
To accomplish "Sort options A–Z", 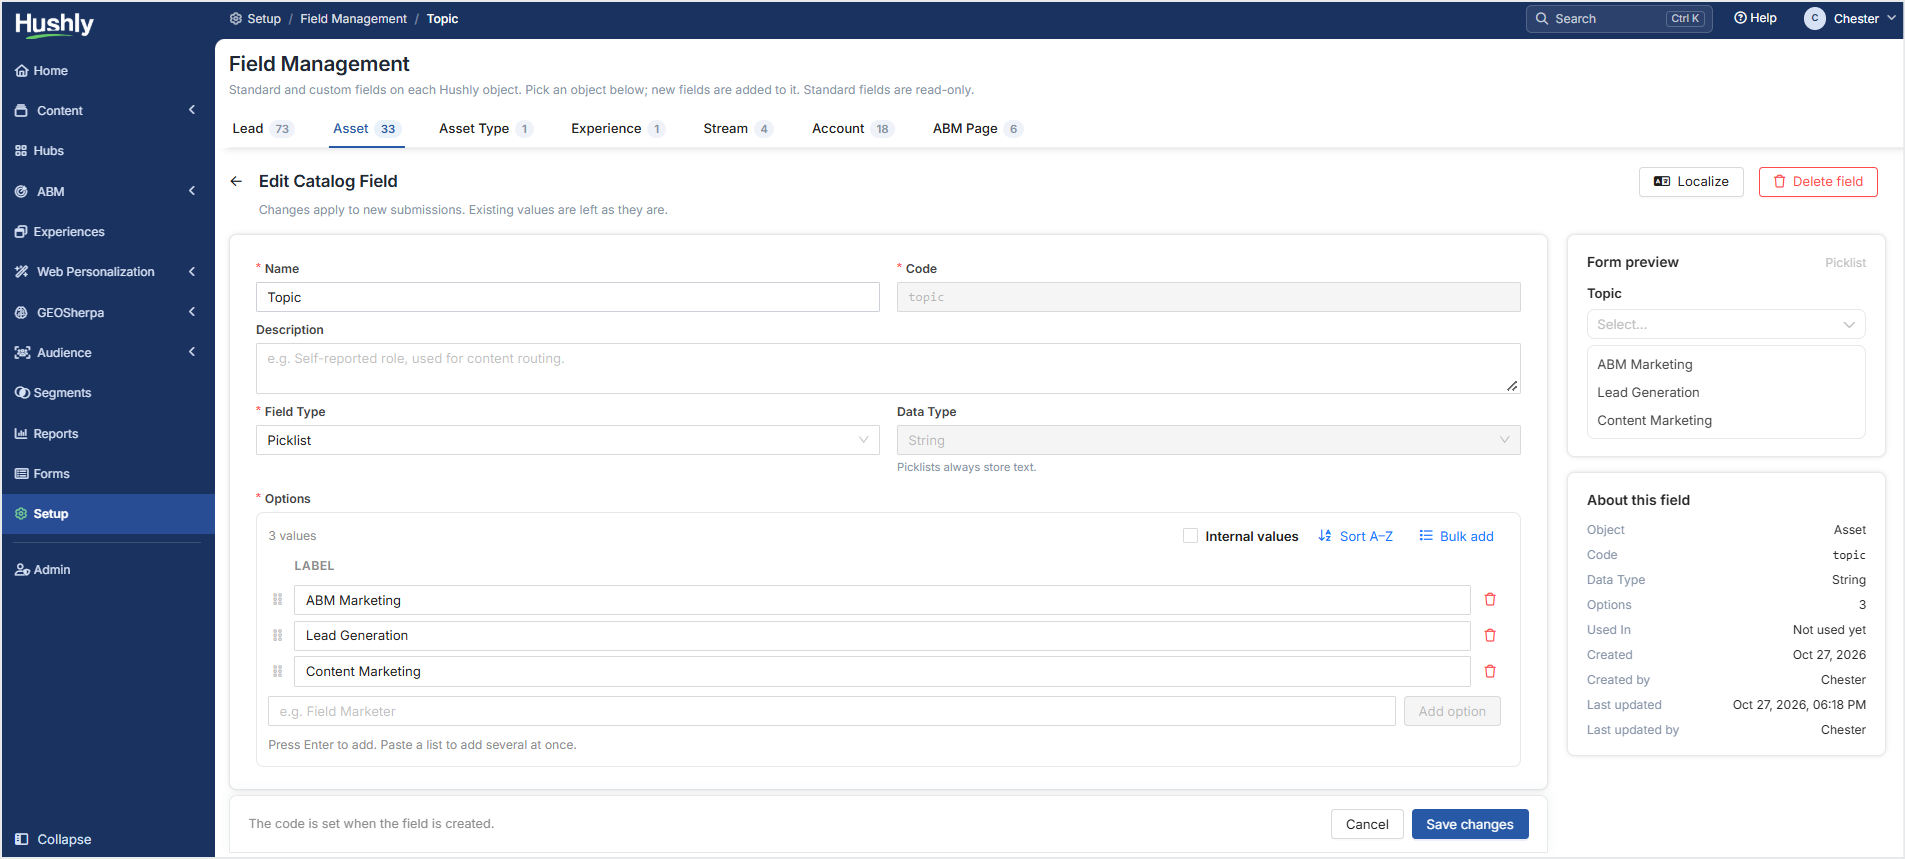I will pos(1355,537).
